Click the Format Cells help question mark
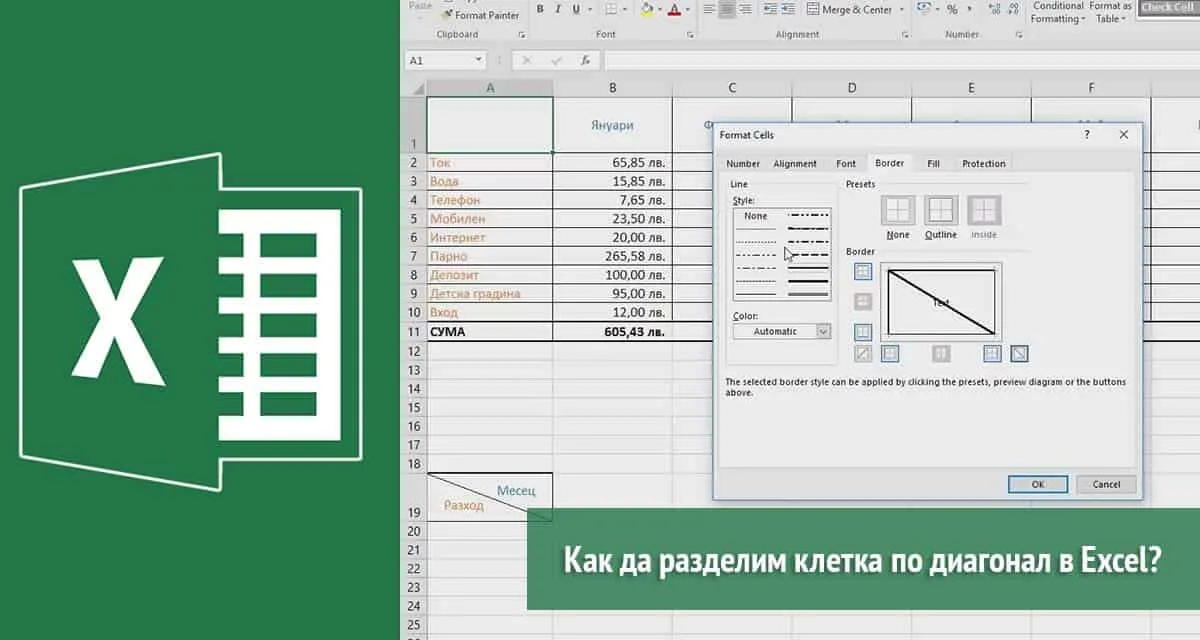 [1087, 134]
